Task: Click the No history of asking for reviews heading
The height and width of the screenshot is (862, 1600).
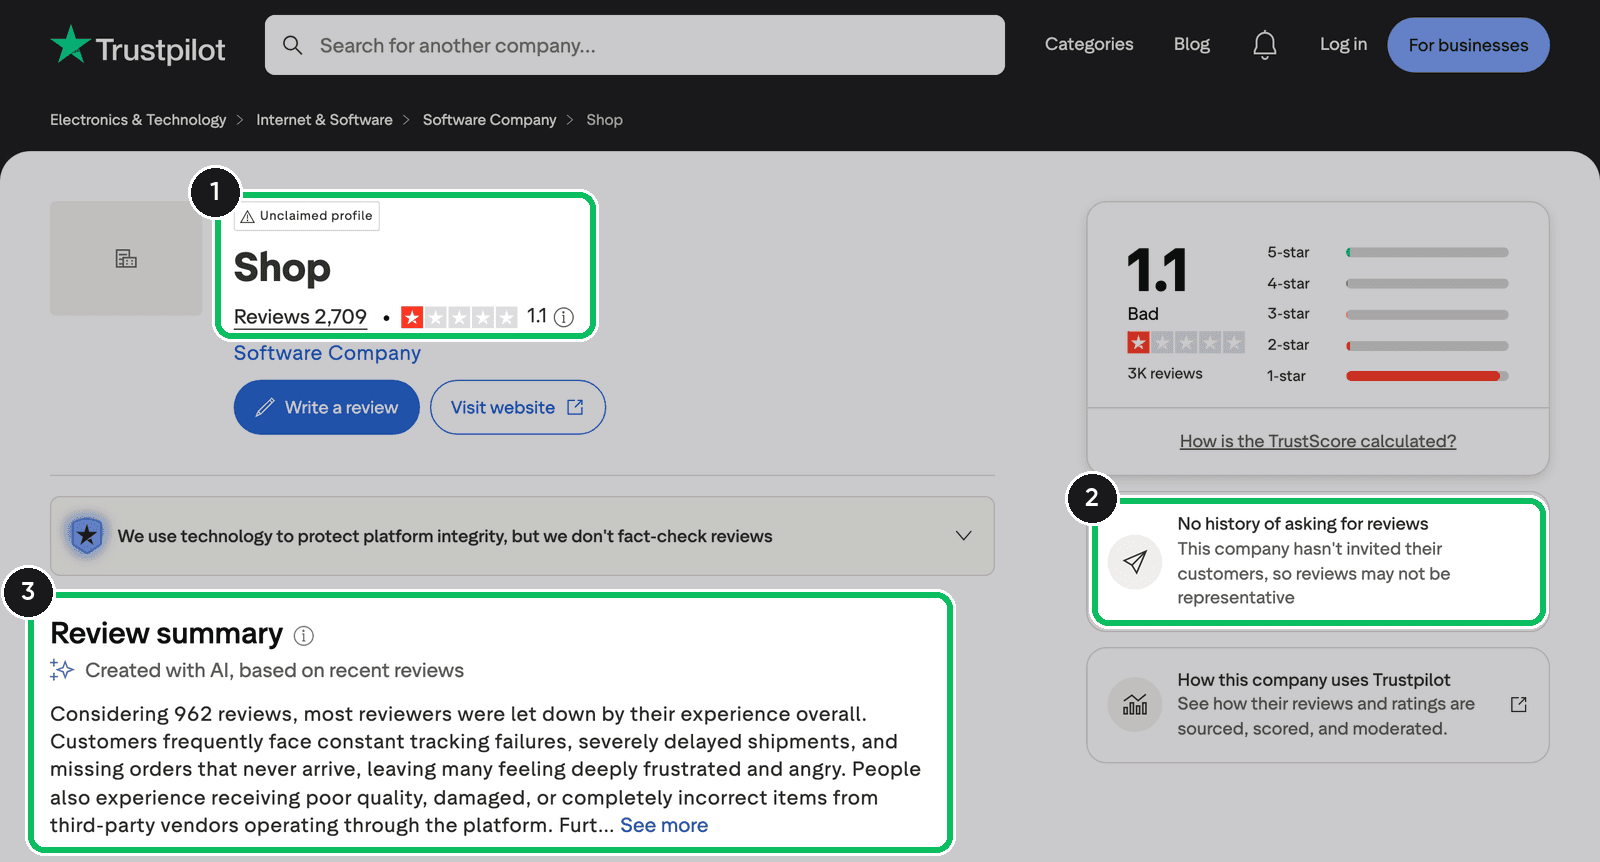Action: [x=1303, y=524]
